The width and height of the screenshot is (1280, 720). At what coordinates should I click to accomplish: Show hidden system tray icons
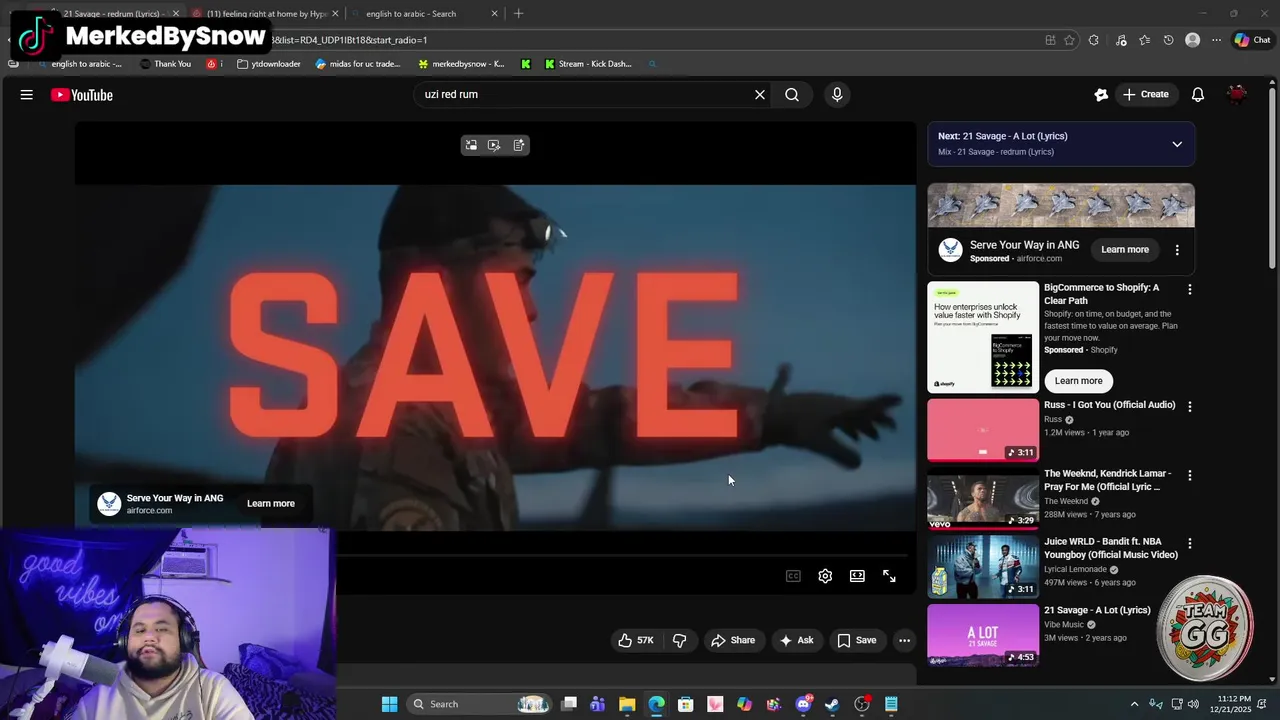pyautogui.click(x=1134, y=704)
